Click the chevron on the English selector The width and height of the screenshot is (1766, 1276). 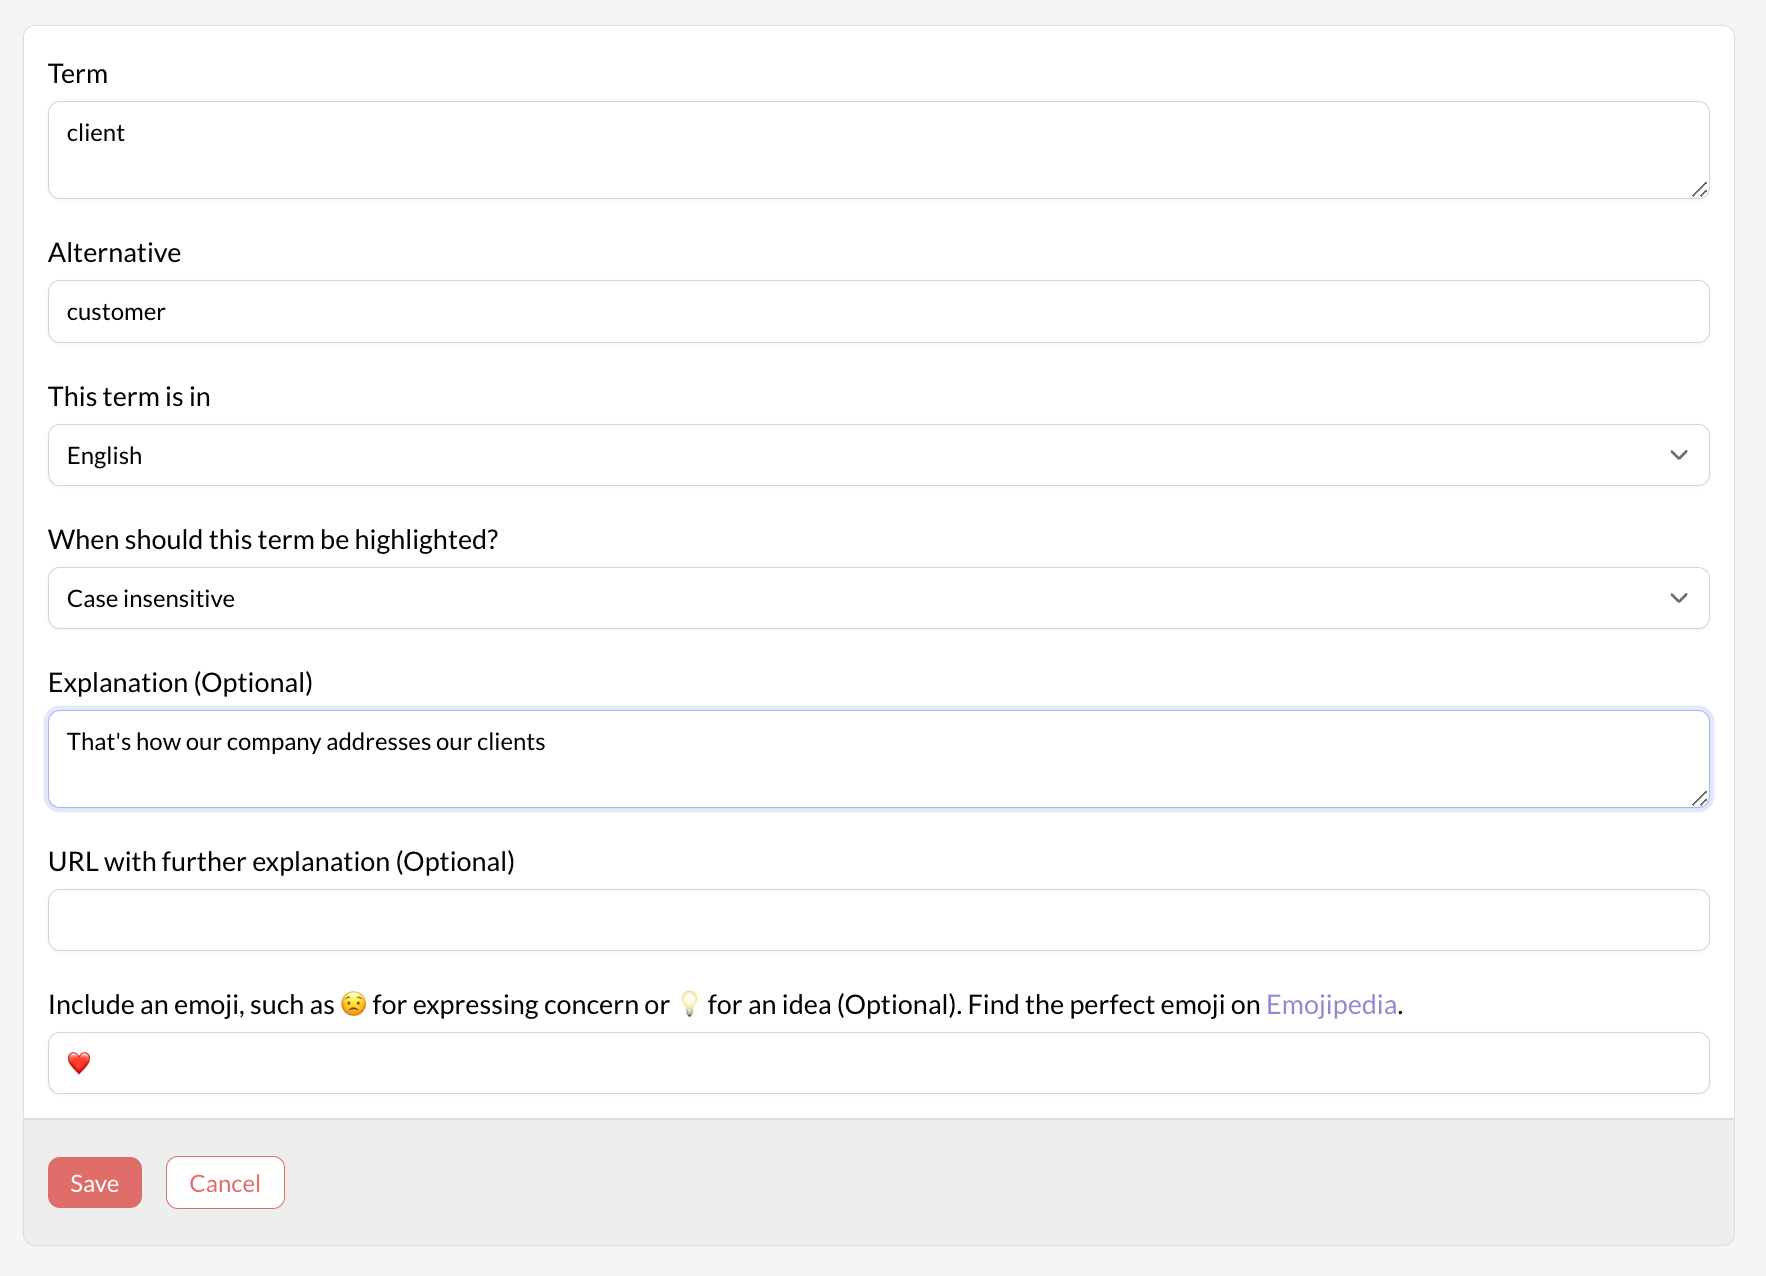pyautogui.click(x=1678, y=455)
